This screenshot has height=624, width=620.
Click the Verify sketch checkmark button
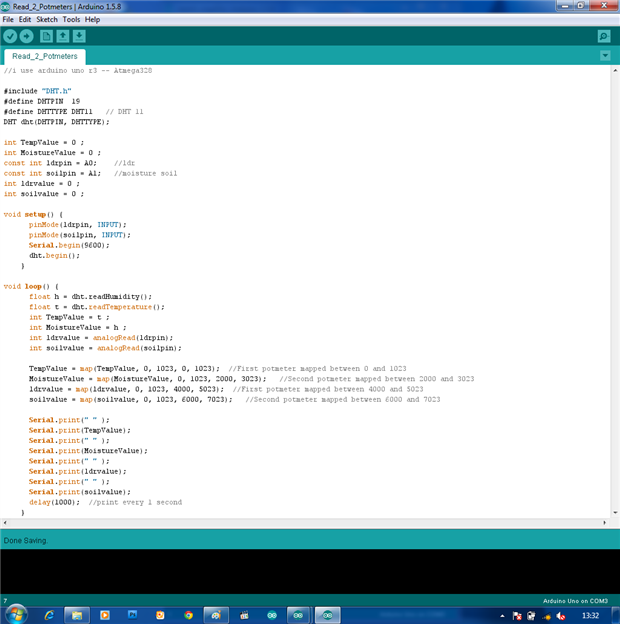(x=10, y=36)
